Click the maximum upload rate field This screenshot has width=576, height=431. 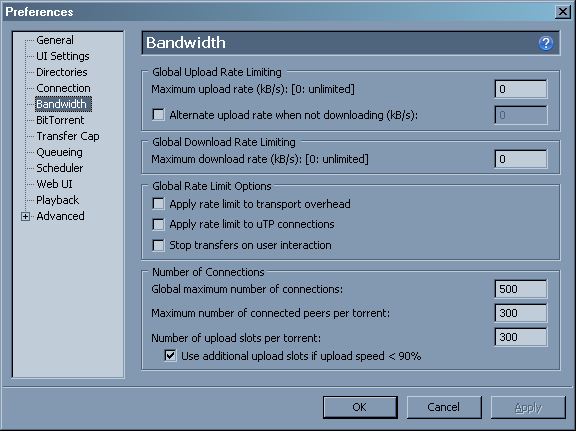(521, 89)
